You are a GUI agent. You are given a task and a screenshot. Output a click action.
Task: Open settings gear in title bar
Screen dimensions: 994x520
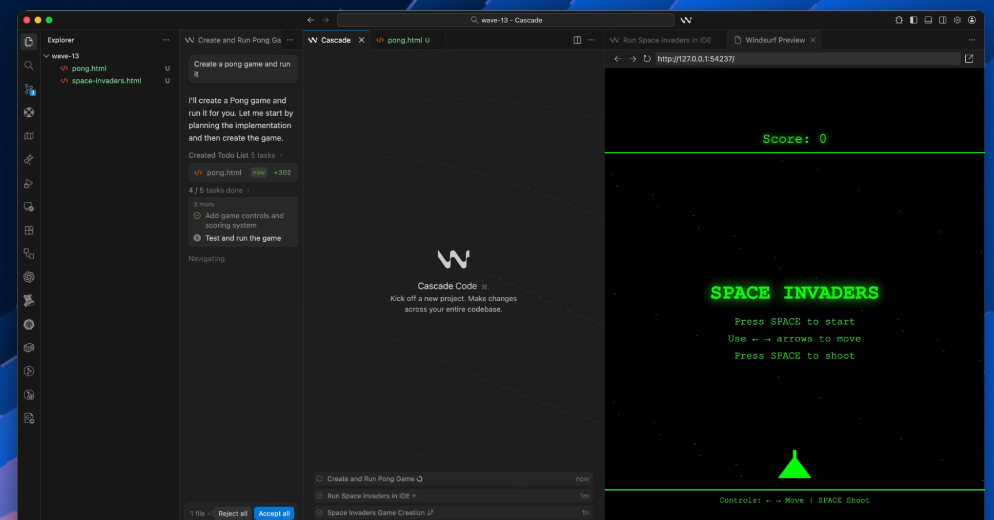click(957, 20)
